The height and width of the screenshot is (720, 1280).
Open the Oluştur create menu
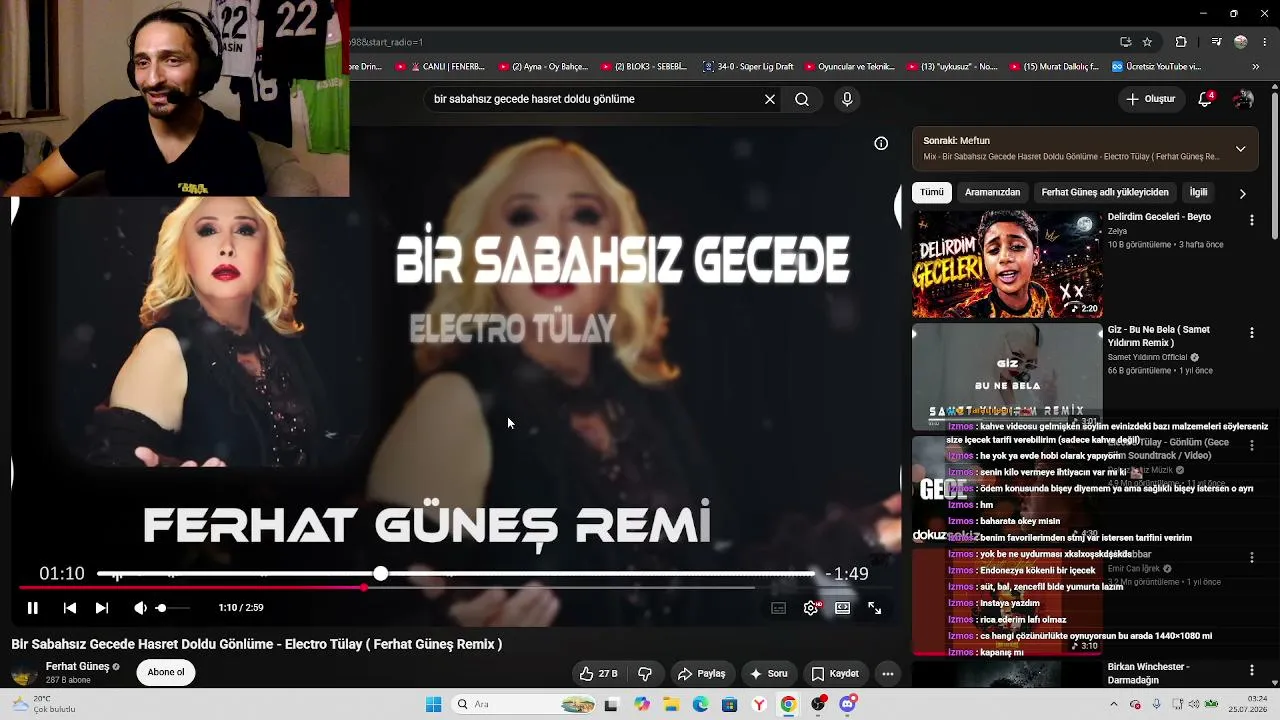click(1151, 99)
